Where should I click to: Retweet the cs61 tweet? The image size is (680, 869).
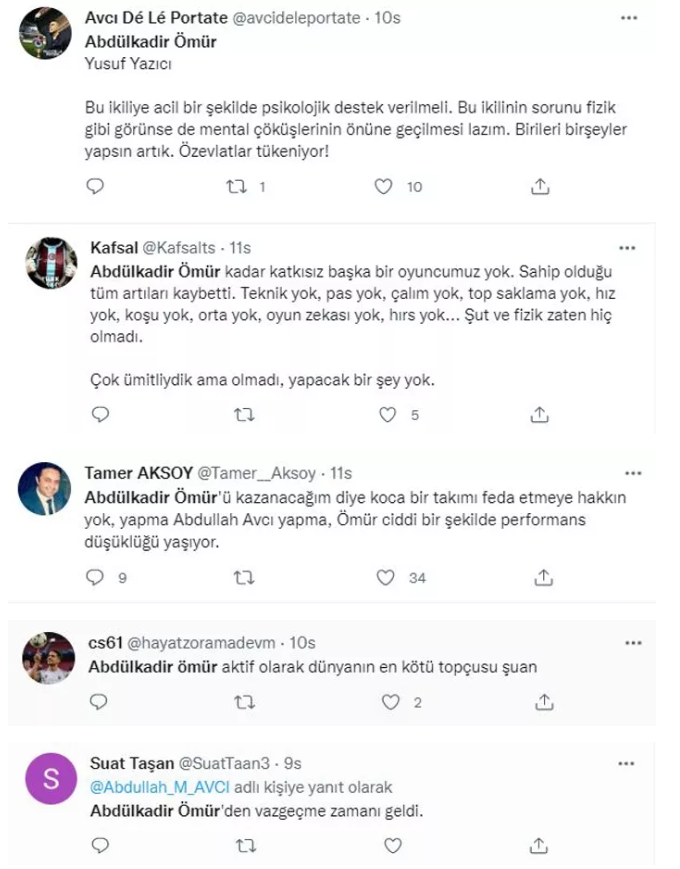point(240,702)
